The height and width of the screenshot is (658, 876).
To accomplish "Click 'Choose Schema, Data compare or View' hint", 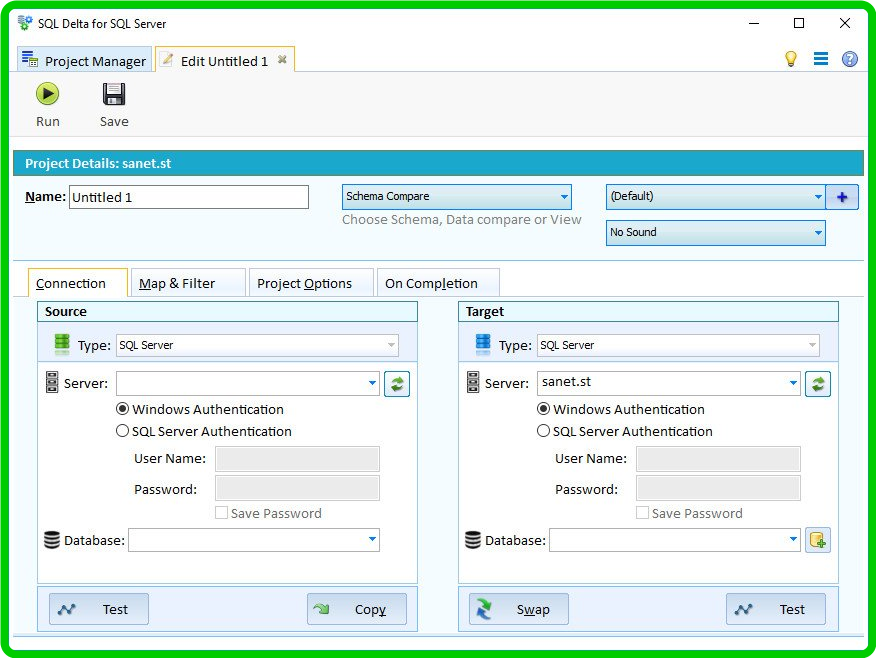I will tap(461, 220).
